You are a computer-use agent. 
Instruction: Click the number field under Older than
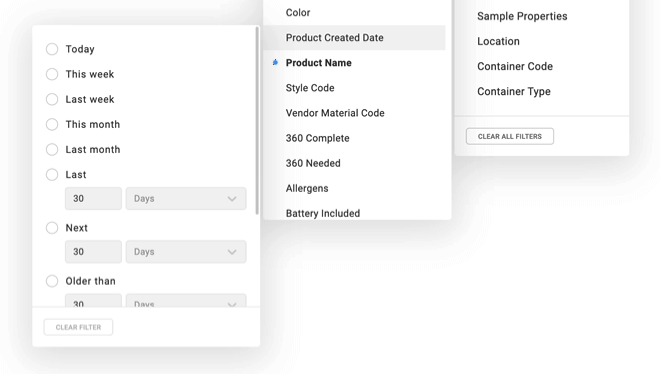[93, 300]
